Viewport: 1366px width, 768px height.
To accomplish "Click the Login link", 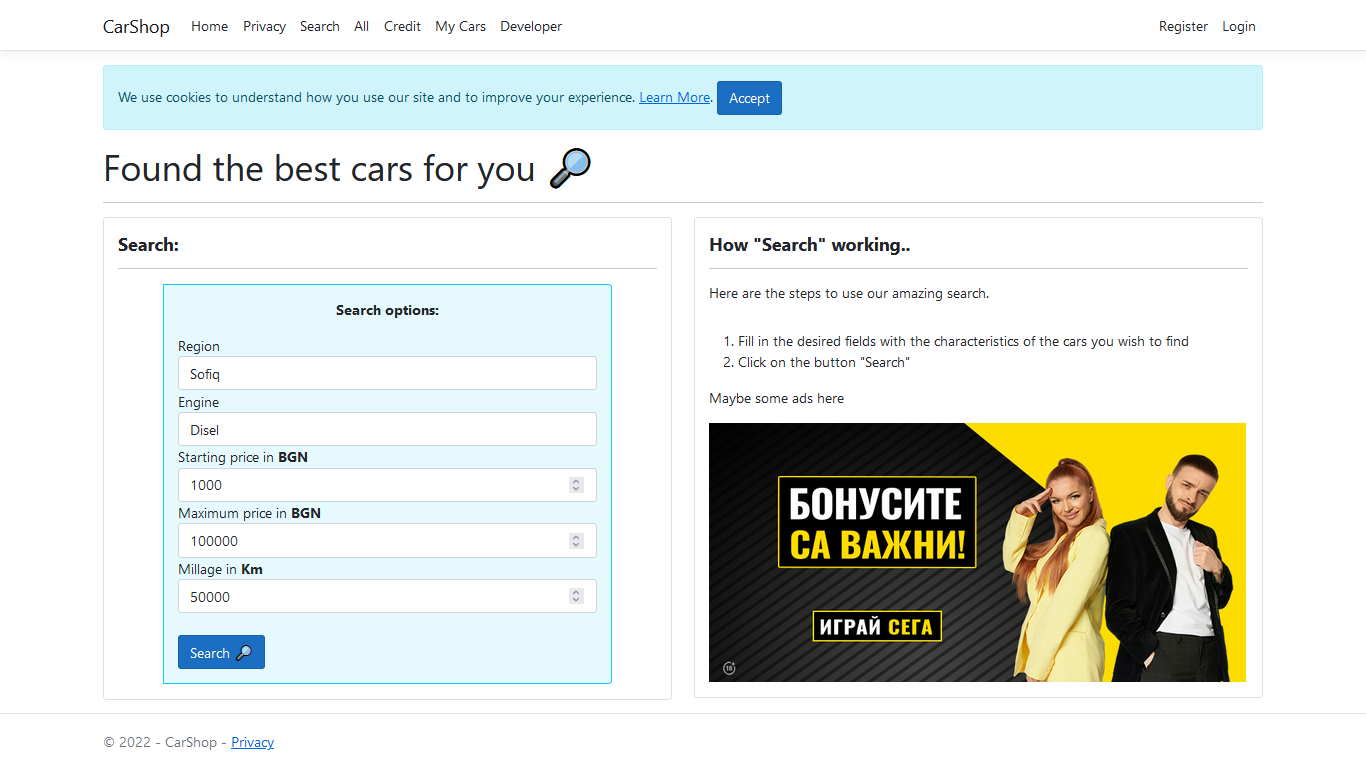I will (1239, 26).
